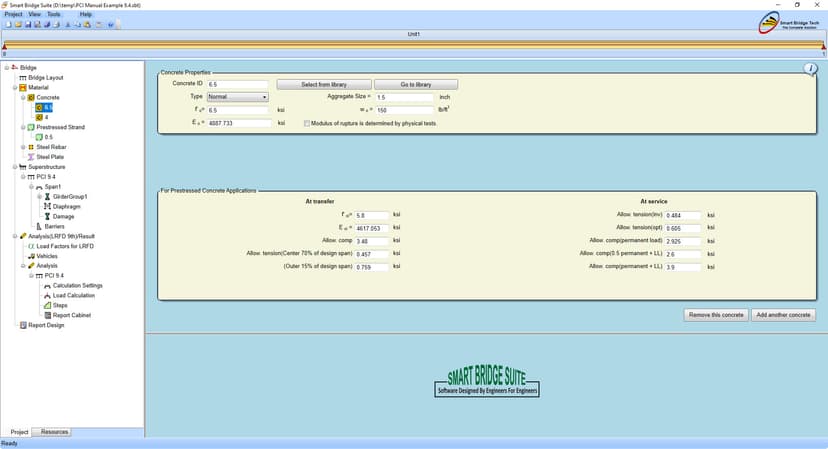Click Go to library button
The height and width of the screenshot is (449, 828).
(416, 85)
